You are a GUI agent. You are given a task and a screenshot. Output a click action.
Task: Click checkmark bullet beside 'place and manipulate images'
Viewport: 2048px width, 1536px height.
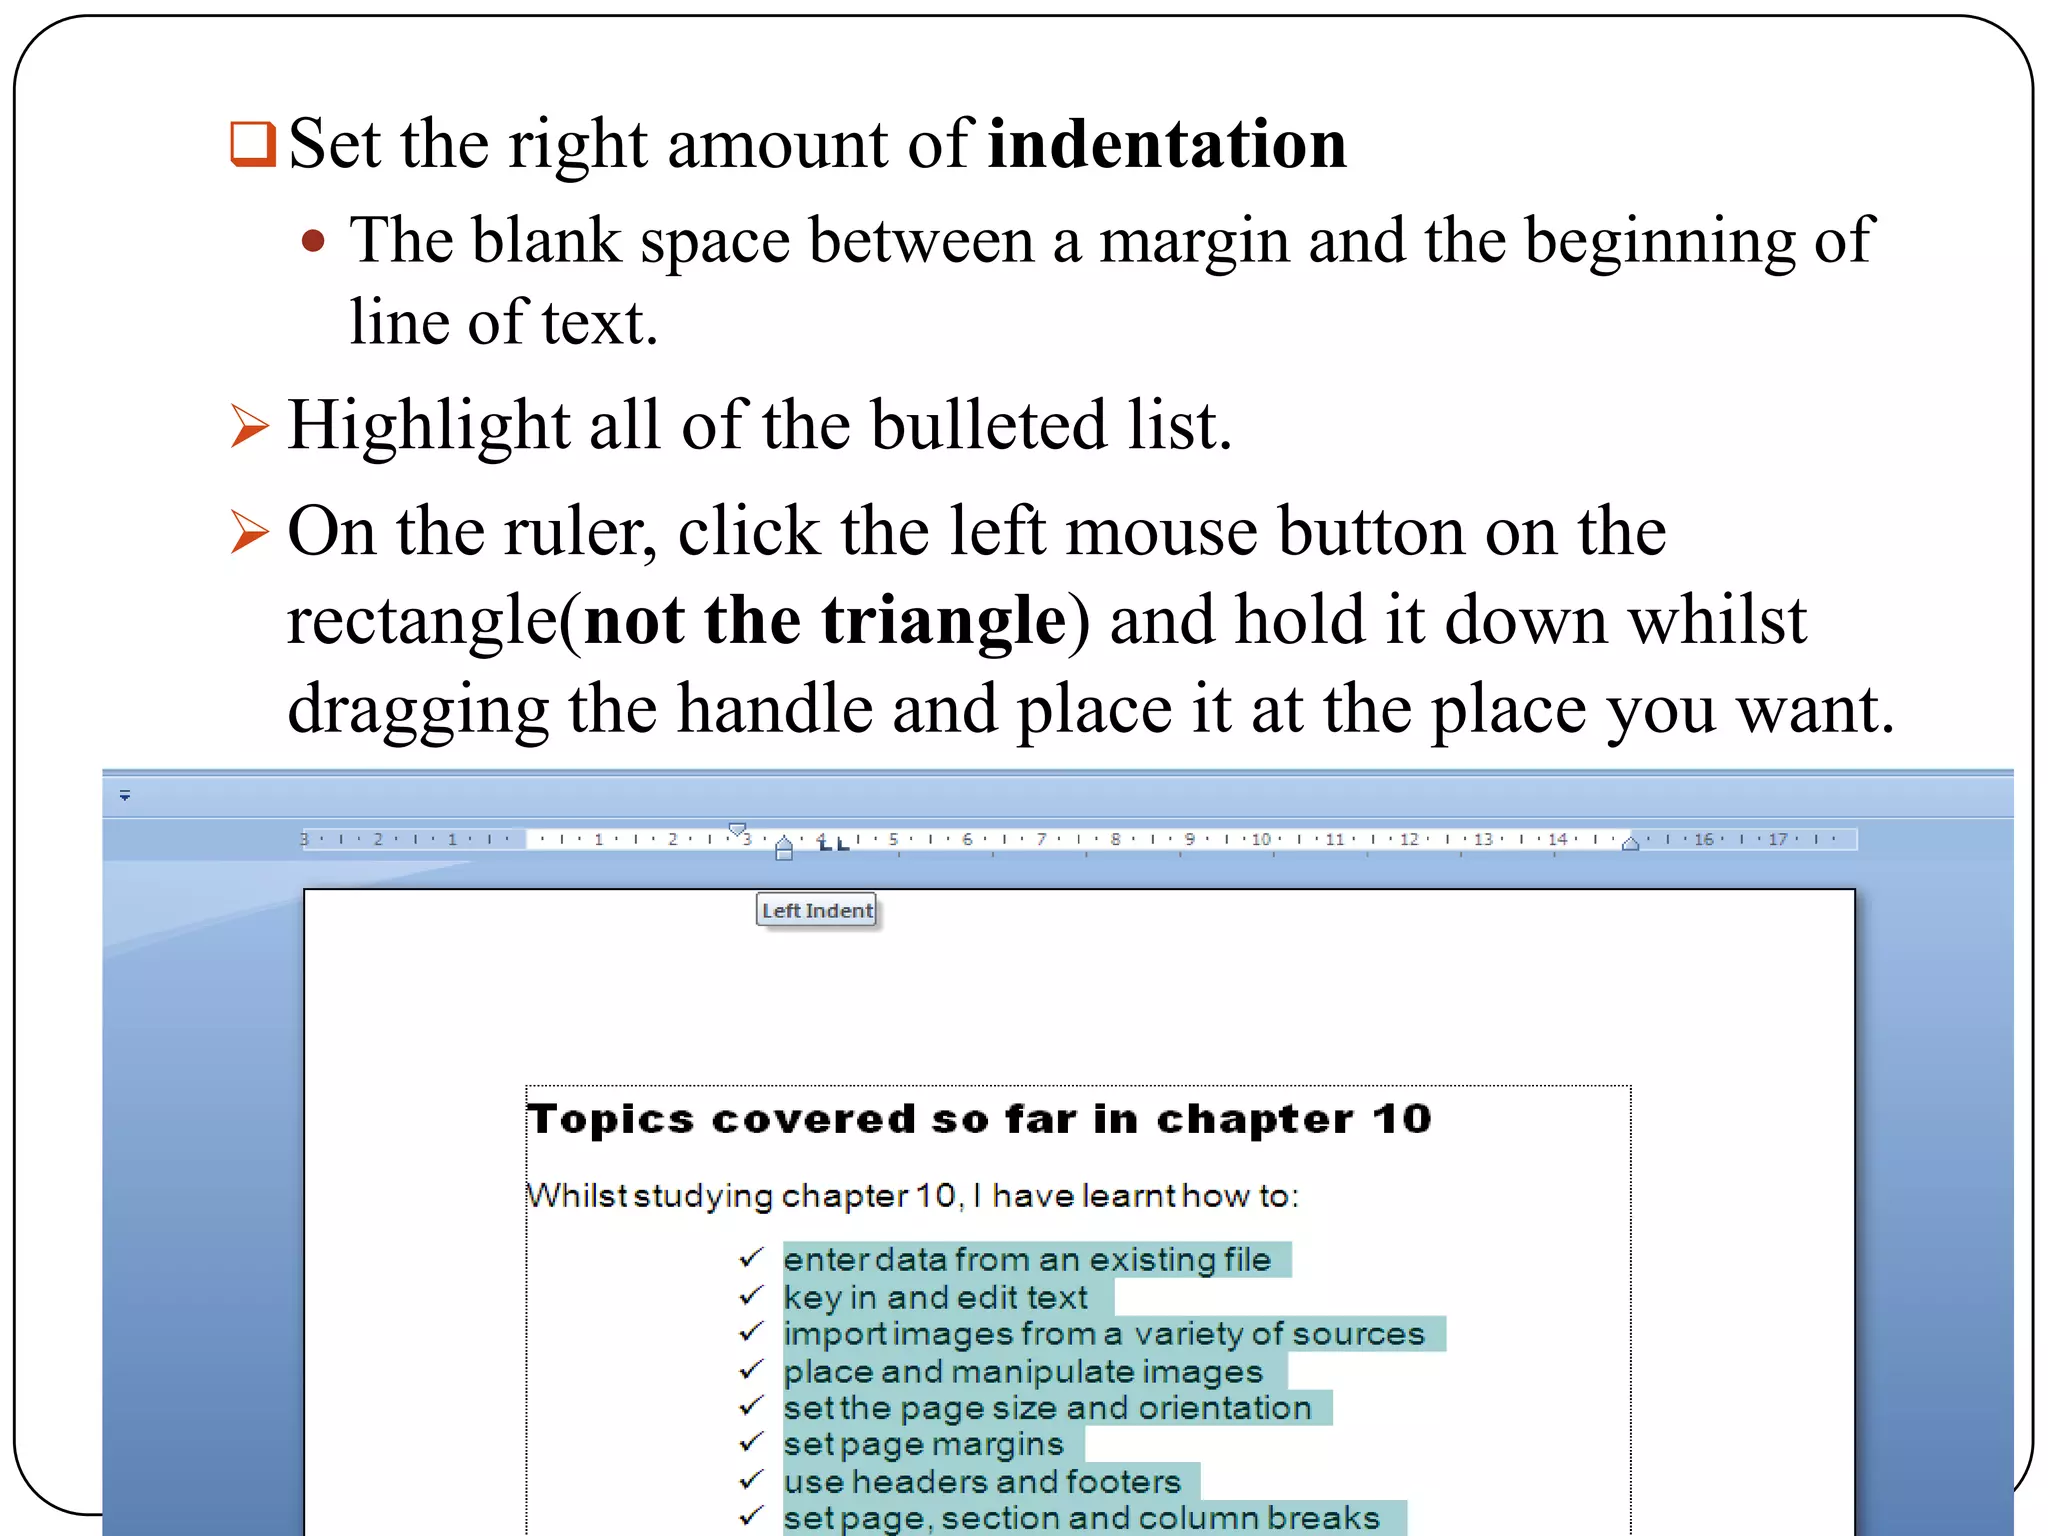click(x=751, y=1369)
